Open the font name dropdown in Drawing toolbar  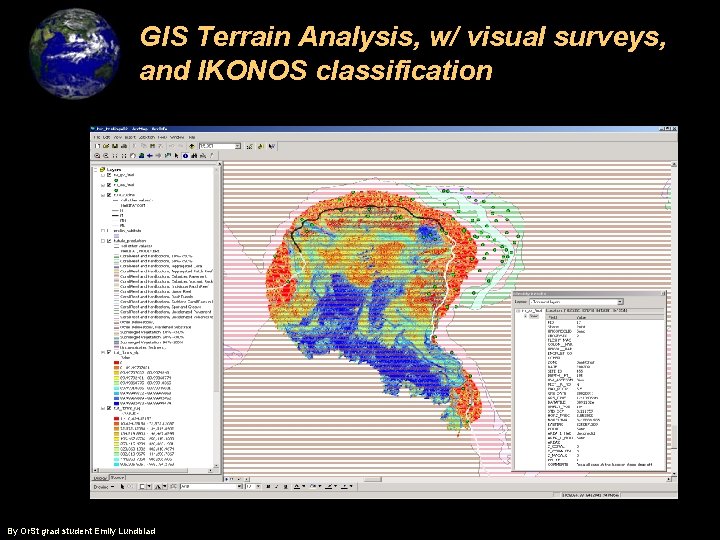tap(239, 486)
